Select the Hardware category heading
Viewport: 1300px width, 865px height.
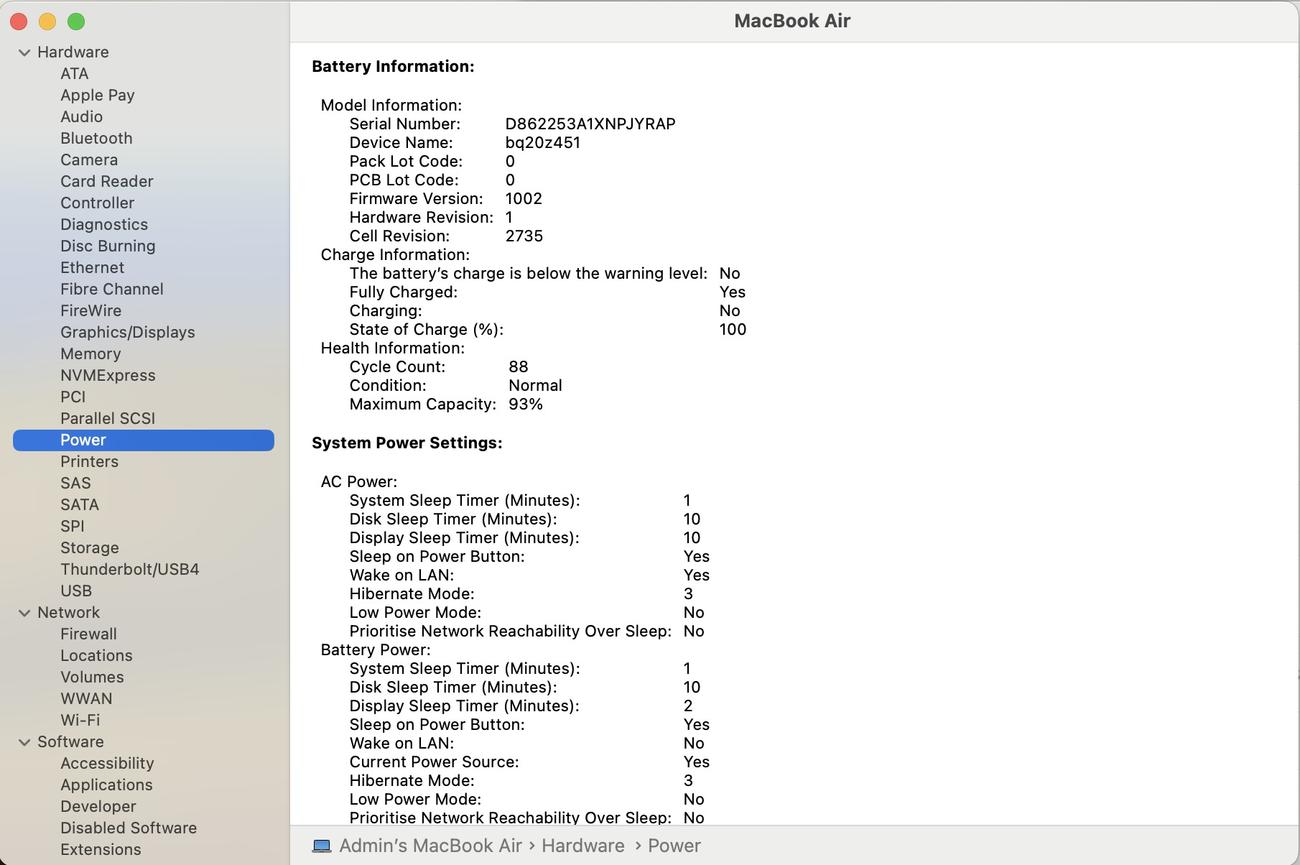tap(73, 52)
